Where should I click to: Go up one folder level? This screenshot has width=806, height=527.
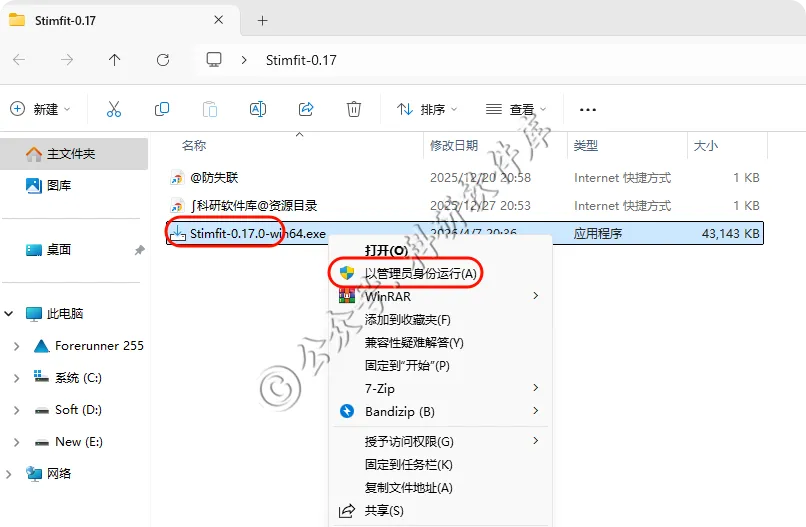[115, 60]
